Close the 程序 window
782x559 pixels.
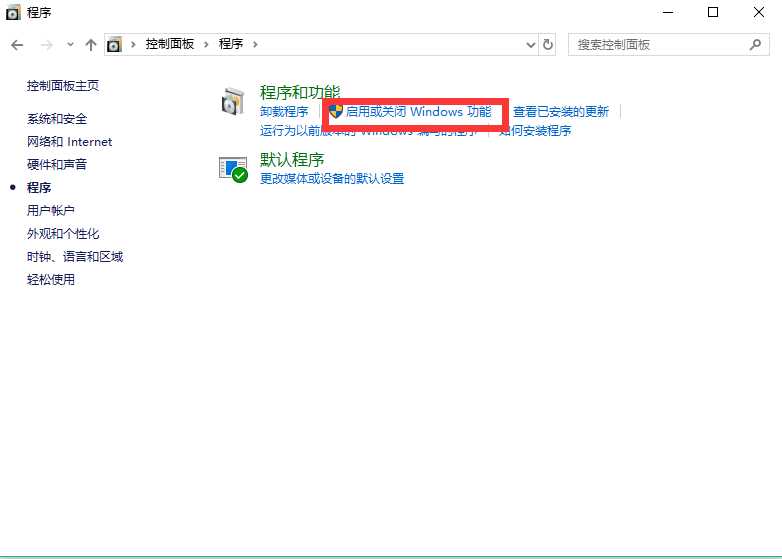(x=759, y=12)
